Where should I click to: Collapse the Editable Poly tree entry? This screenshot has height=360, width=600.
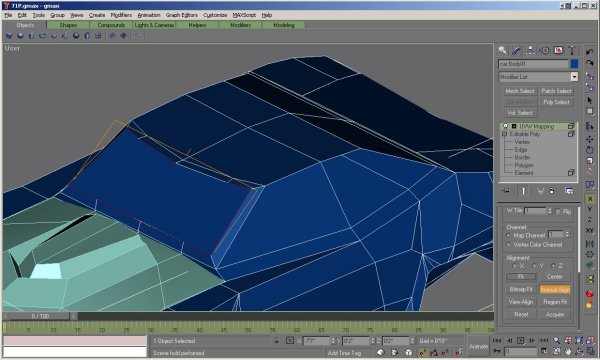pyautogui.click(x=505, y=134)
